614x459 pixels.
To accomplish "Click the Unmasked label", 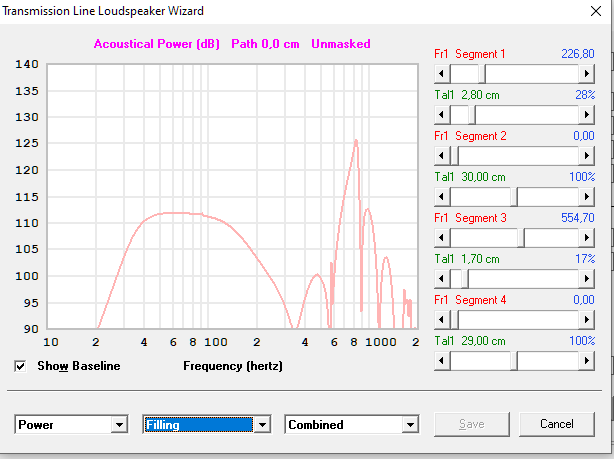I will [x=341, y=44].
